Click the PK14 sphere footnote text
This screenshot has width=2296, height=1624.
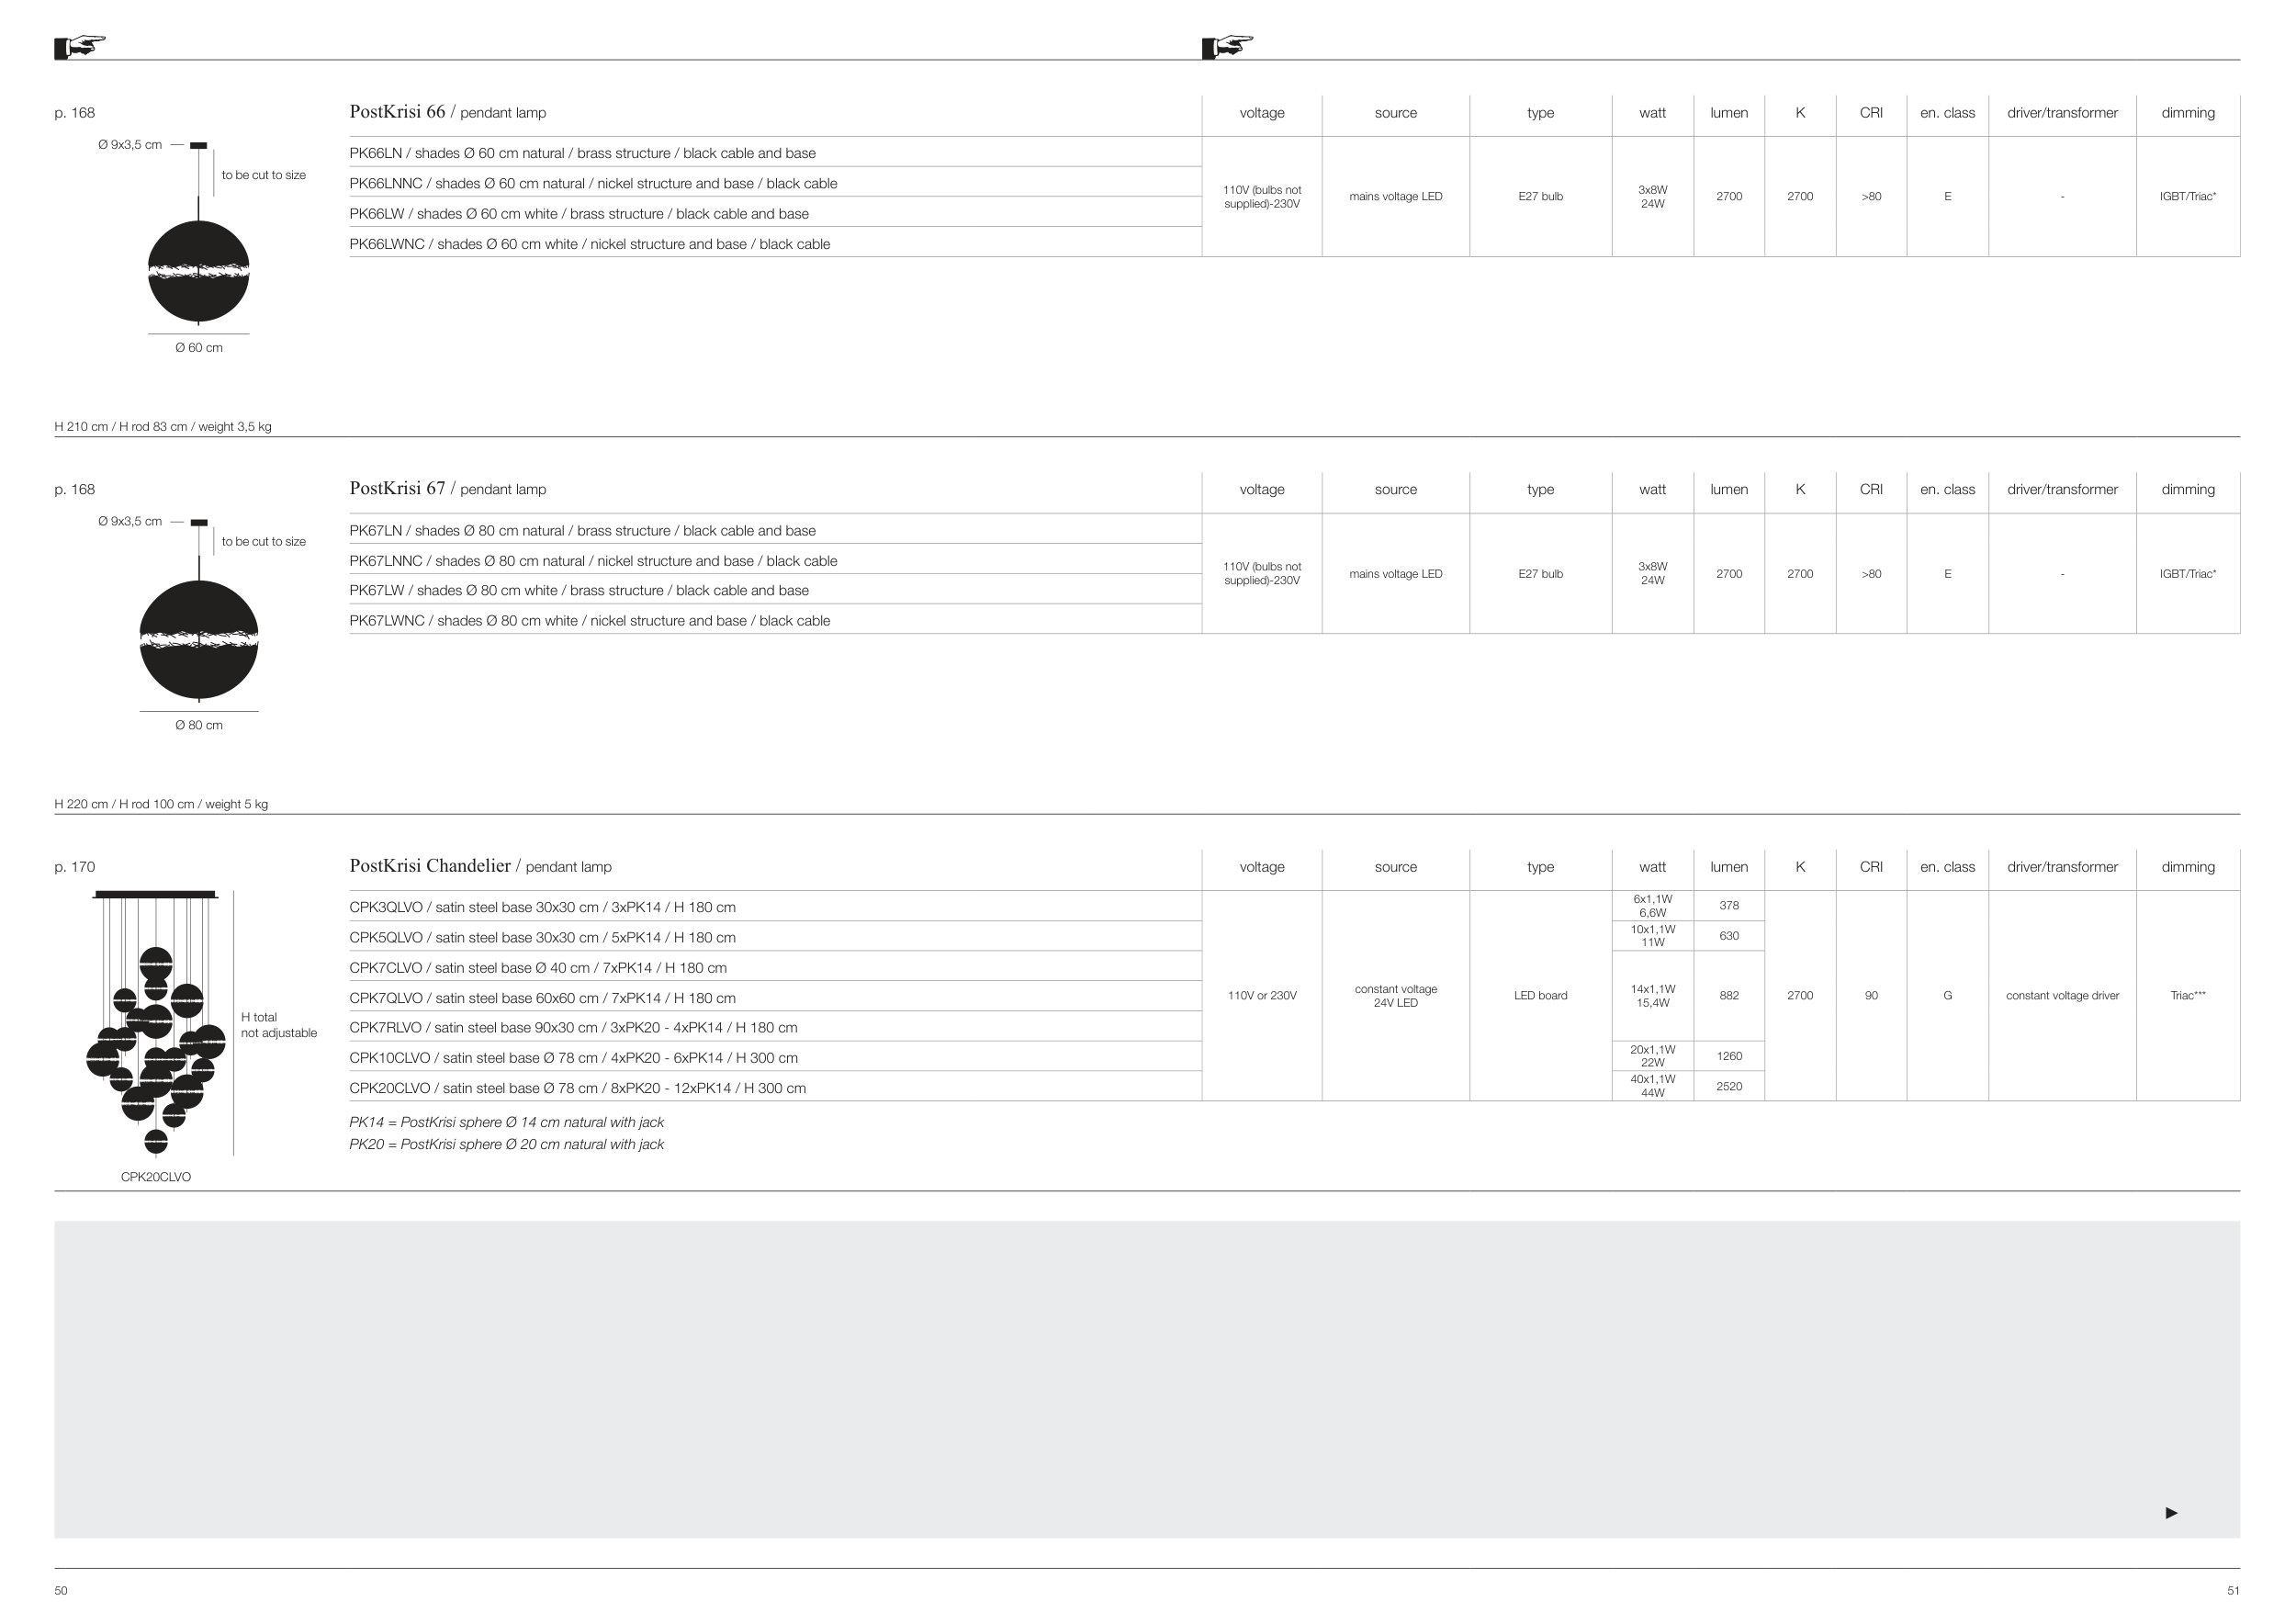[506, 1122]
